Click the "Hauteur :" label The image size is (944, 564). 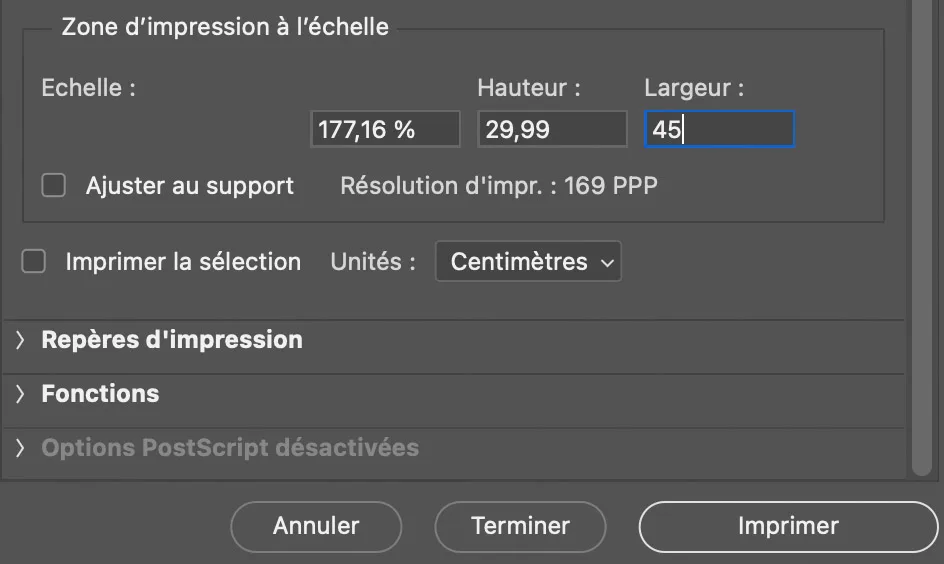tap(529, 88)
